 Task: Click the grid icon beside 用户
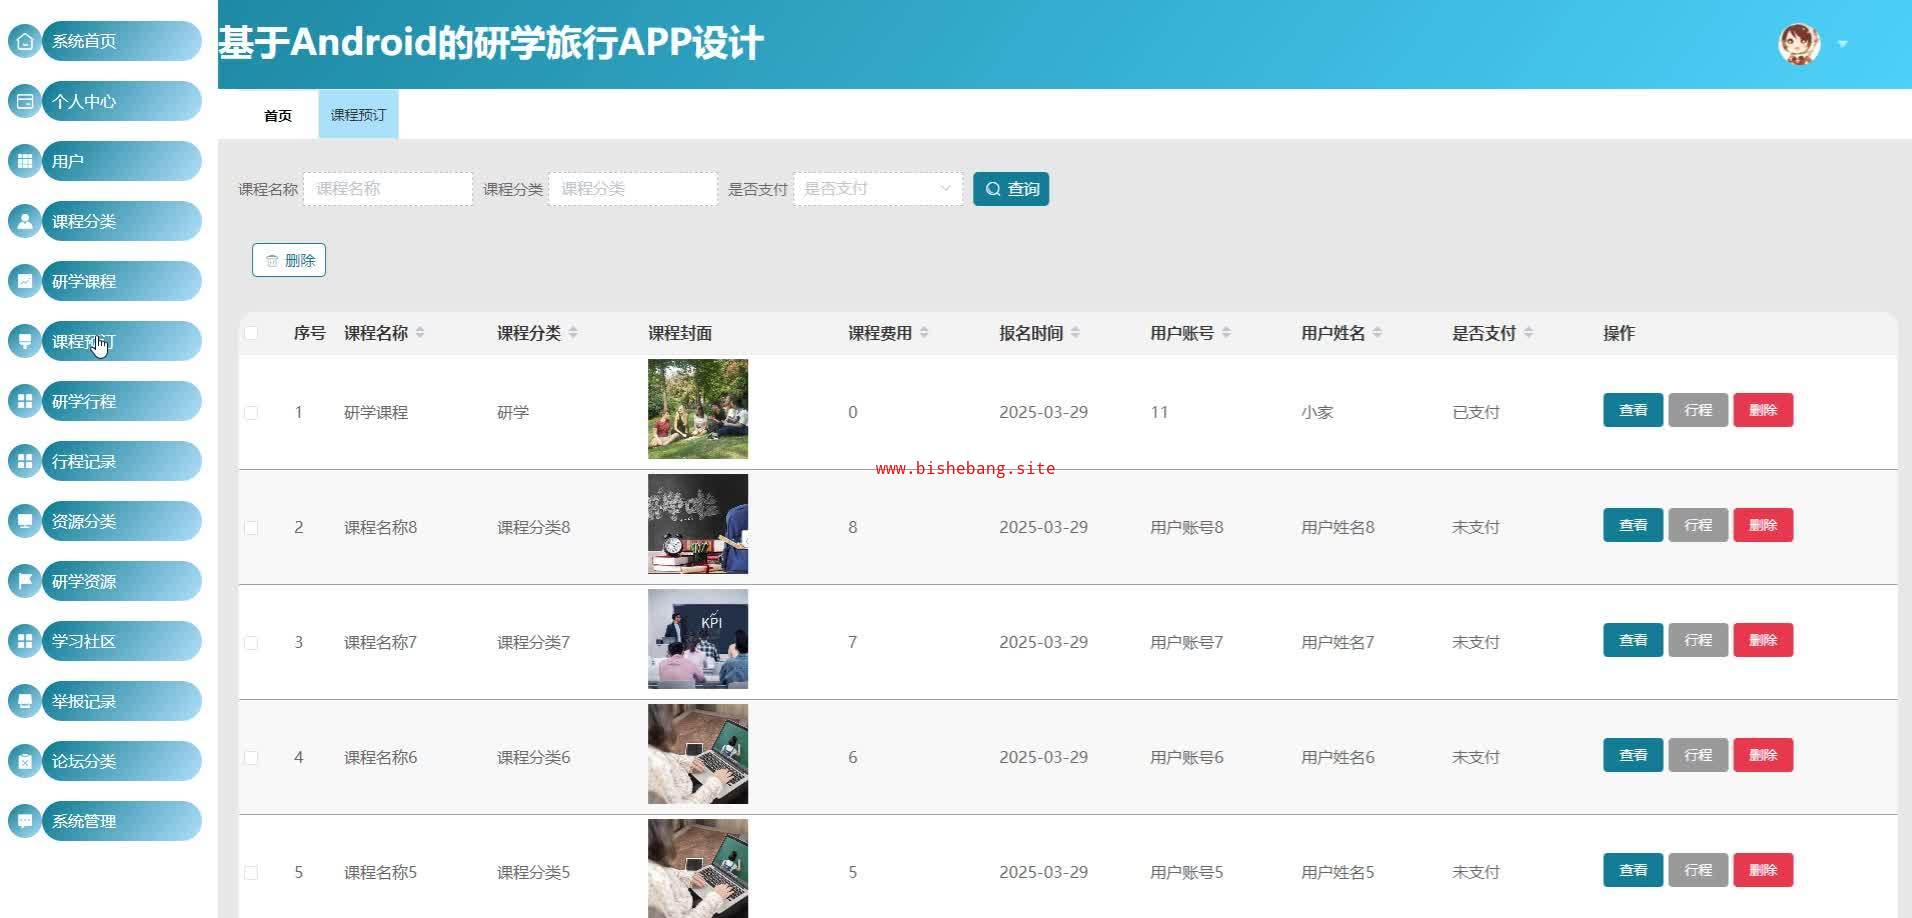point(25,161)
